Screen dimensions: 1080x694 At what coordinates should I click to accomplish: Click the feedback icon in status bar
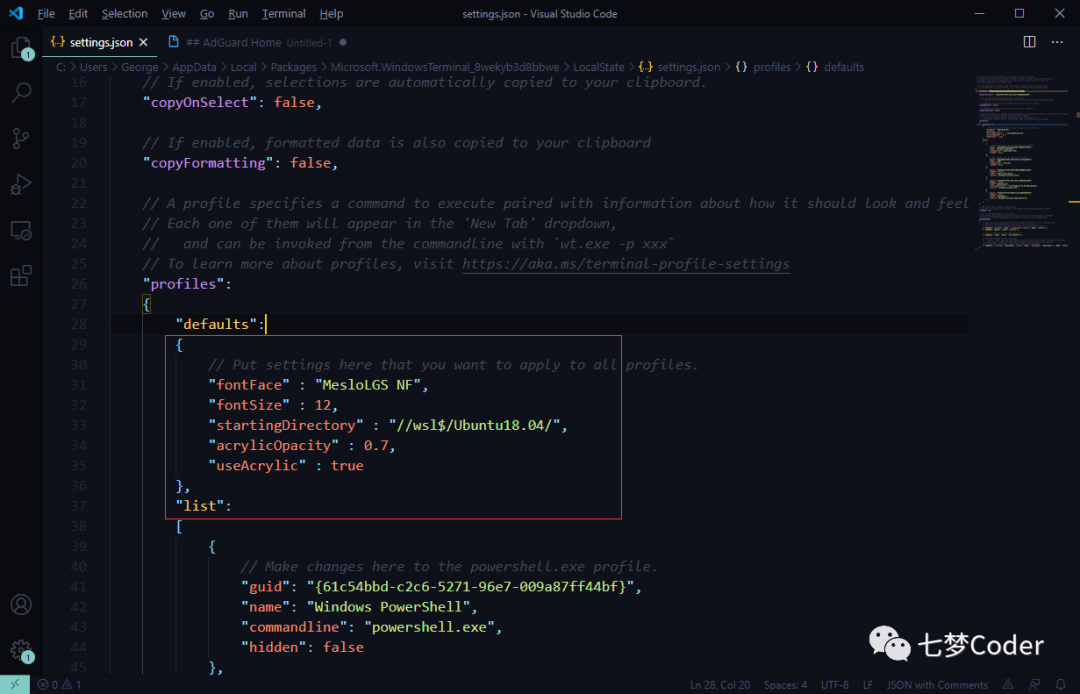coord(1035,685)
